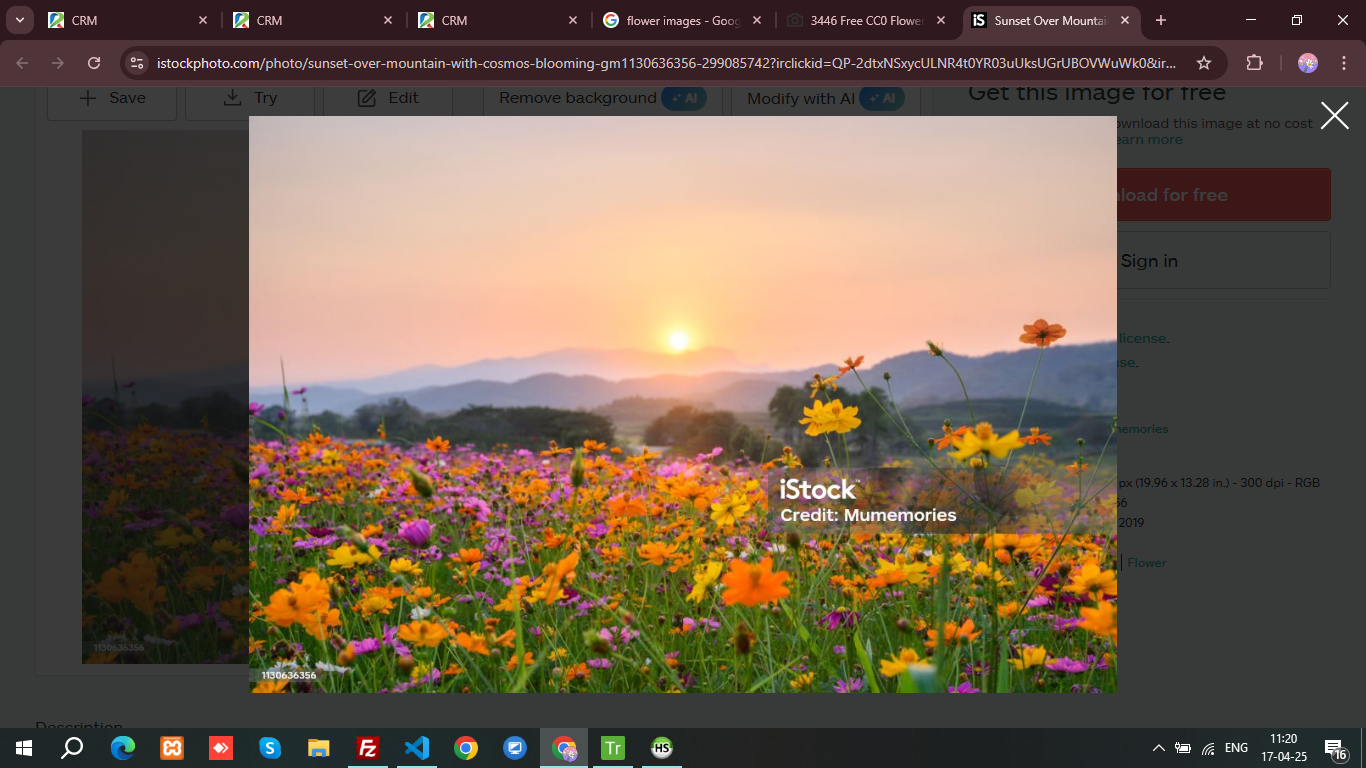Close the third CRM tab
This screenshot has height=768, width=1366.
572,20
